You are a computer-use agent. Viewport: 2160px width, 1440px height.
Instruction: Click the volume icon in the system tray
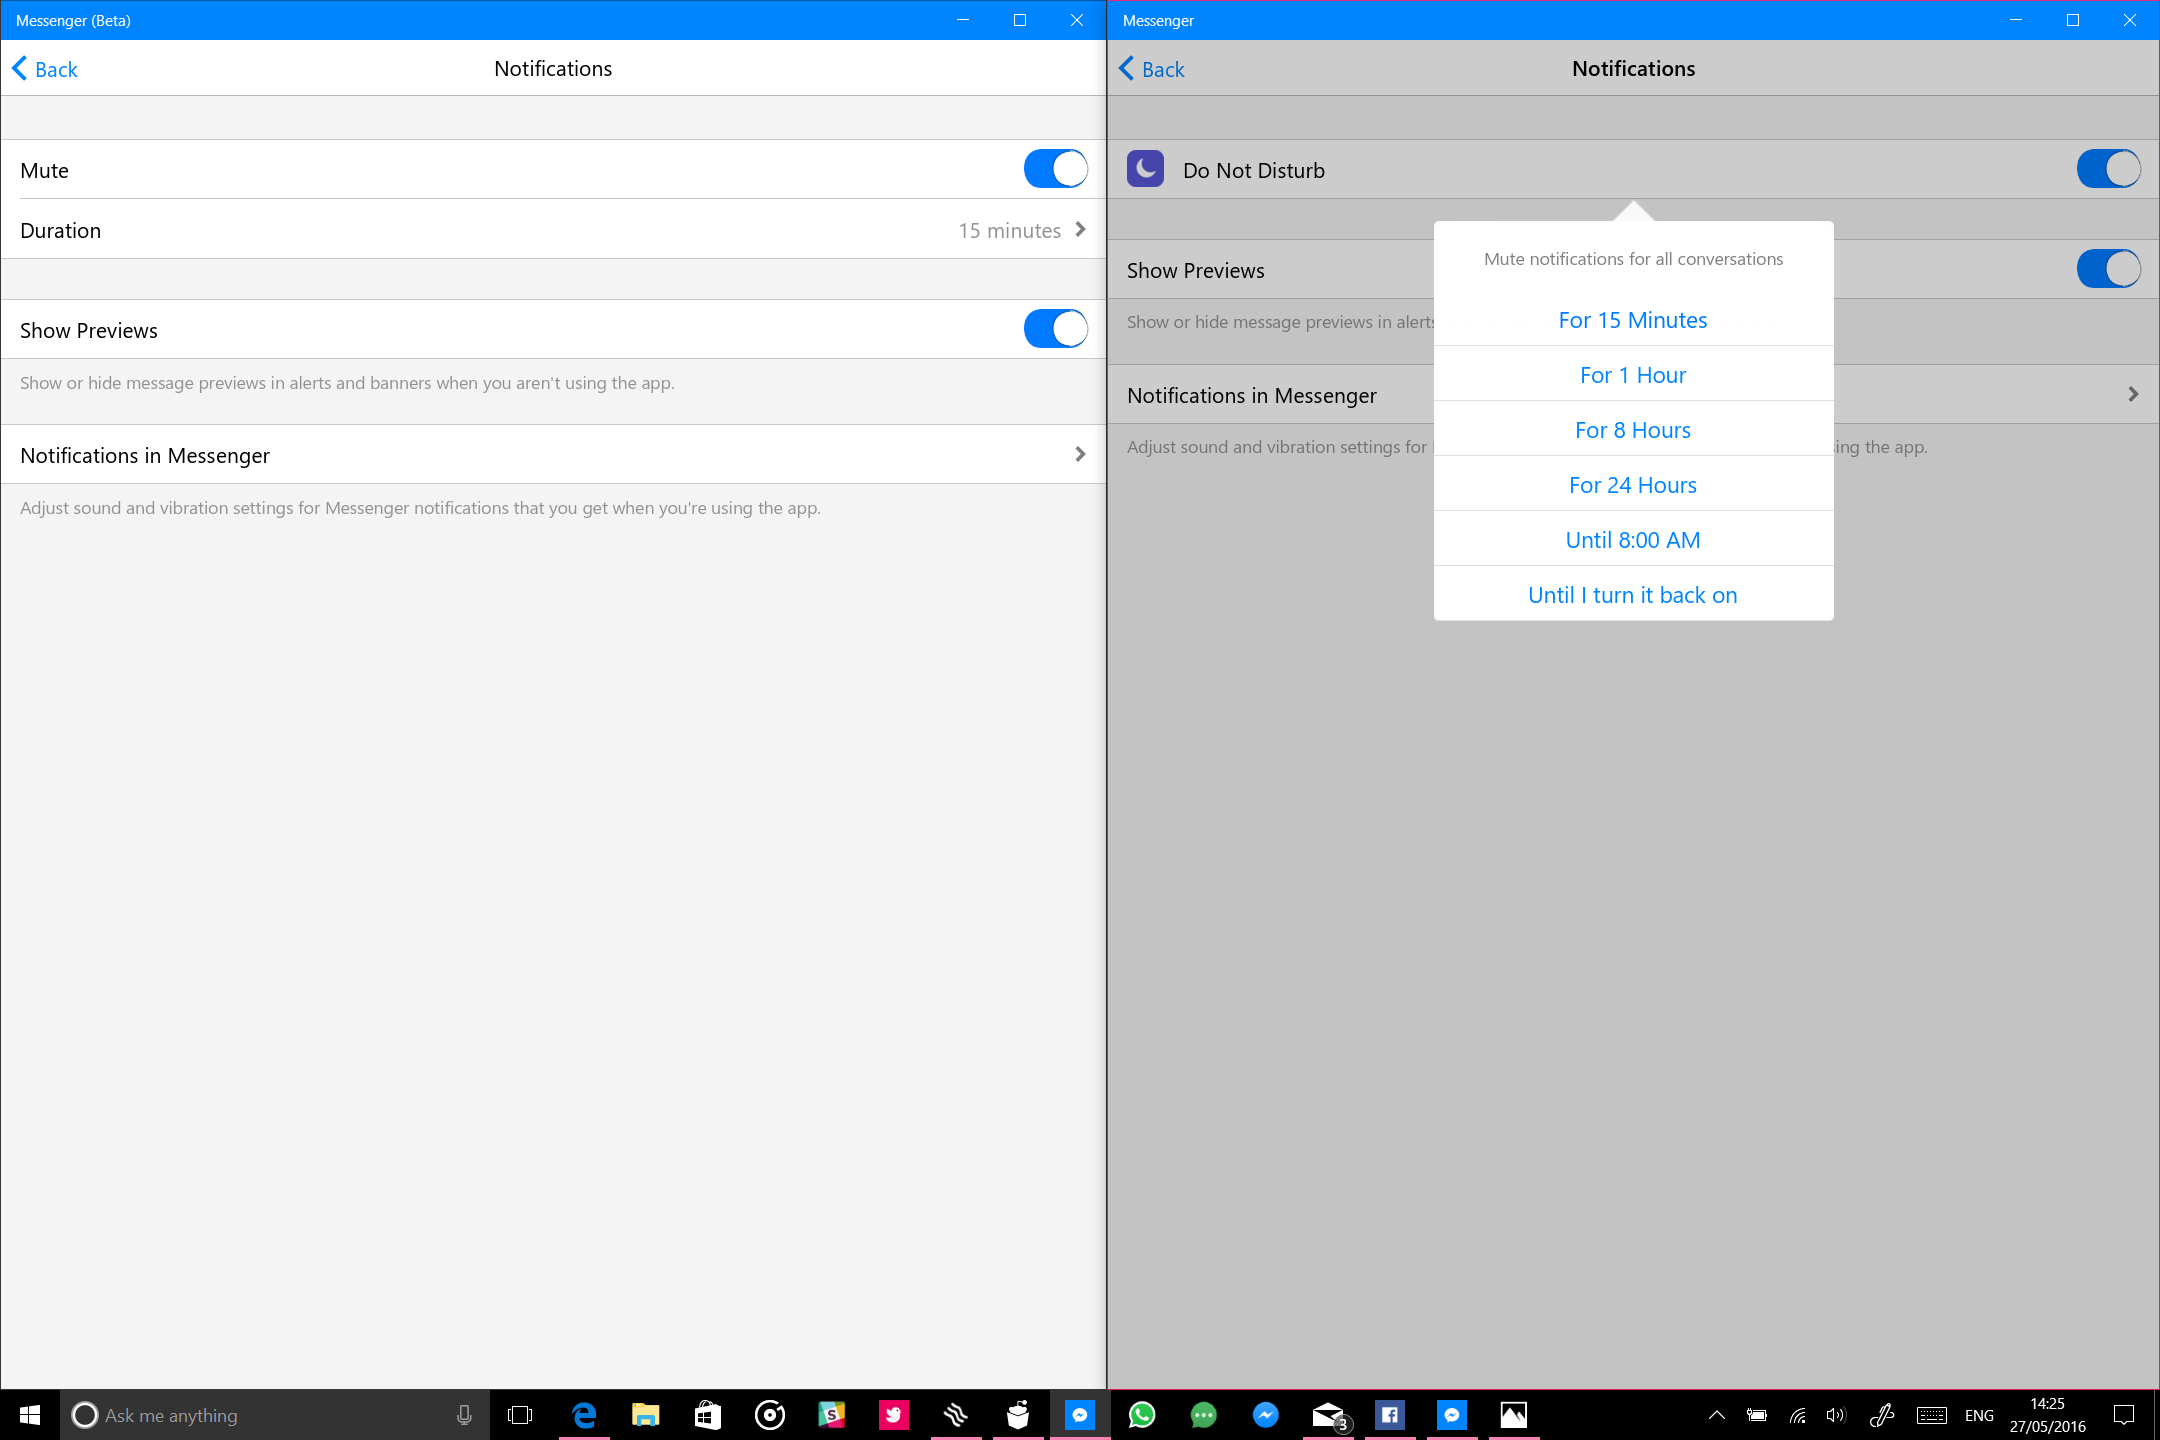1835,1414
